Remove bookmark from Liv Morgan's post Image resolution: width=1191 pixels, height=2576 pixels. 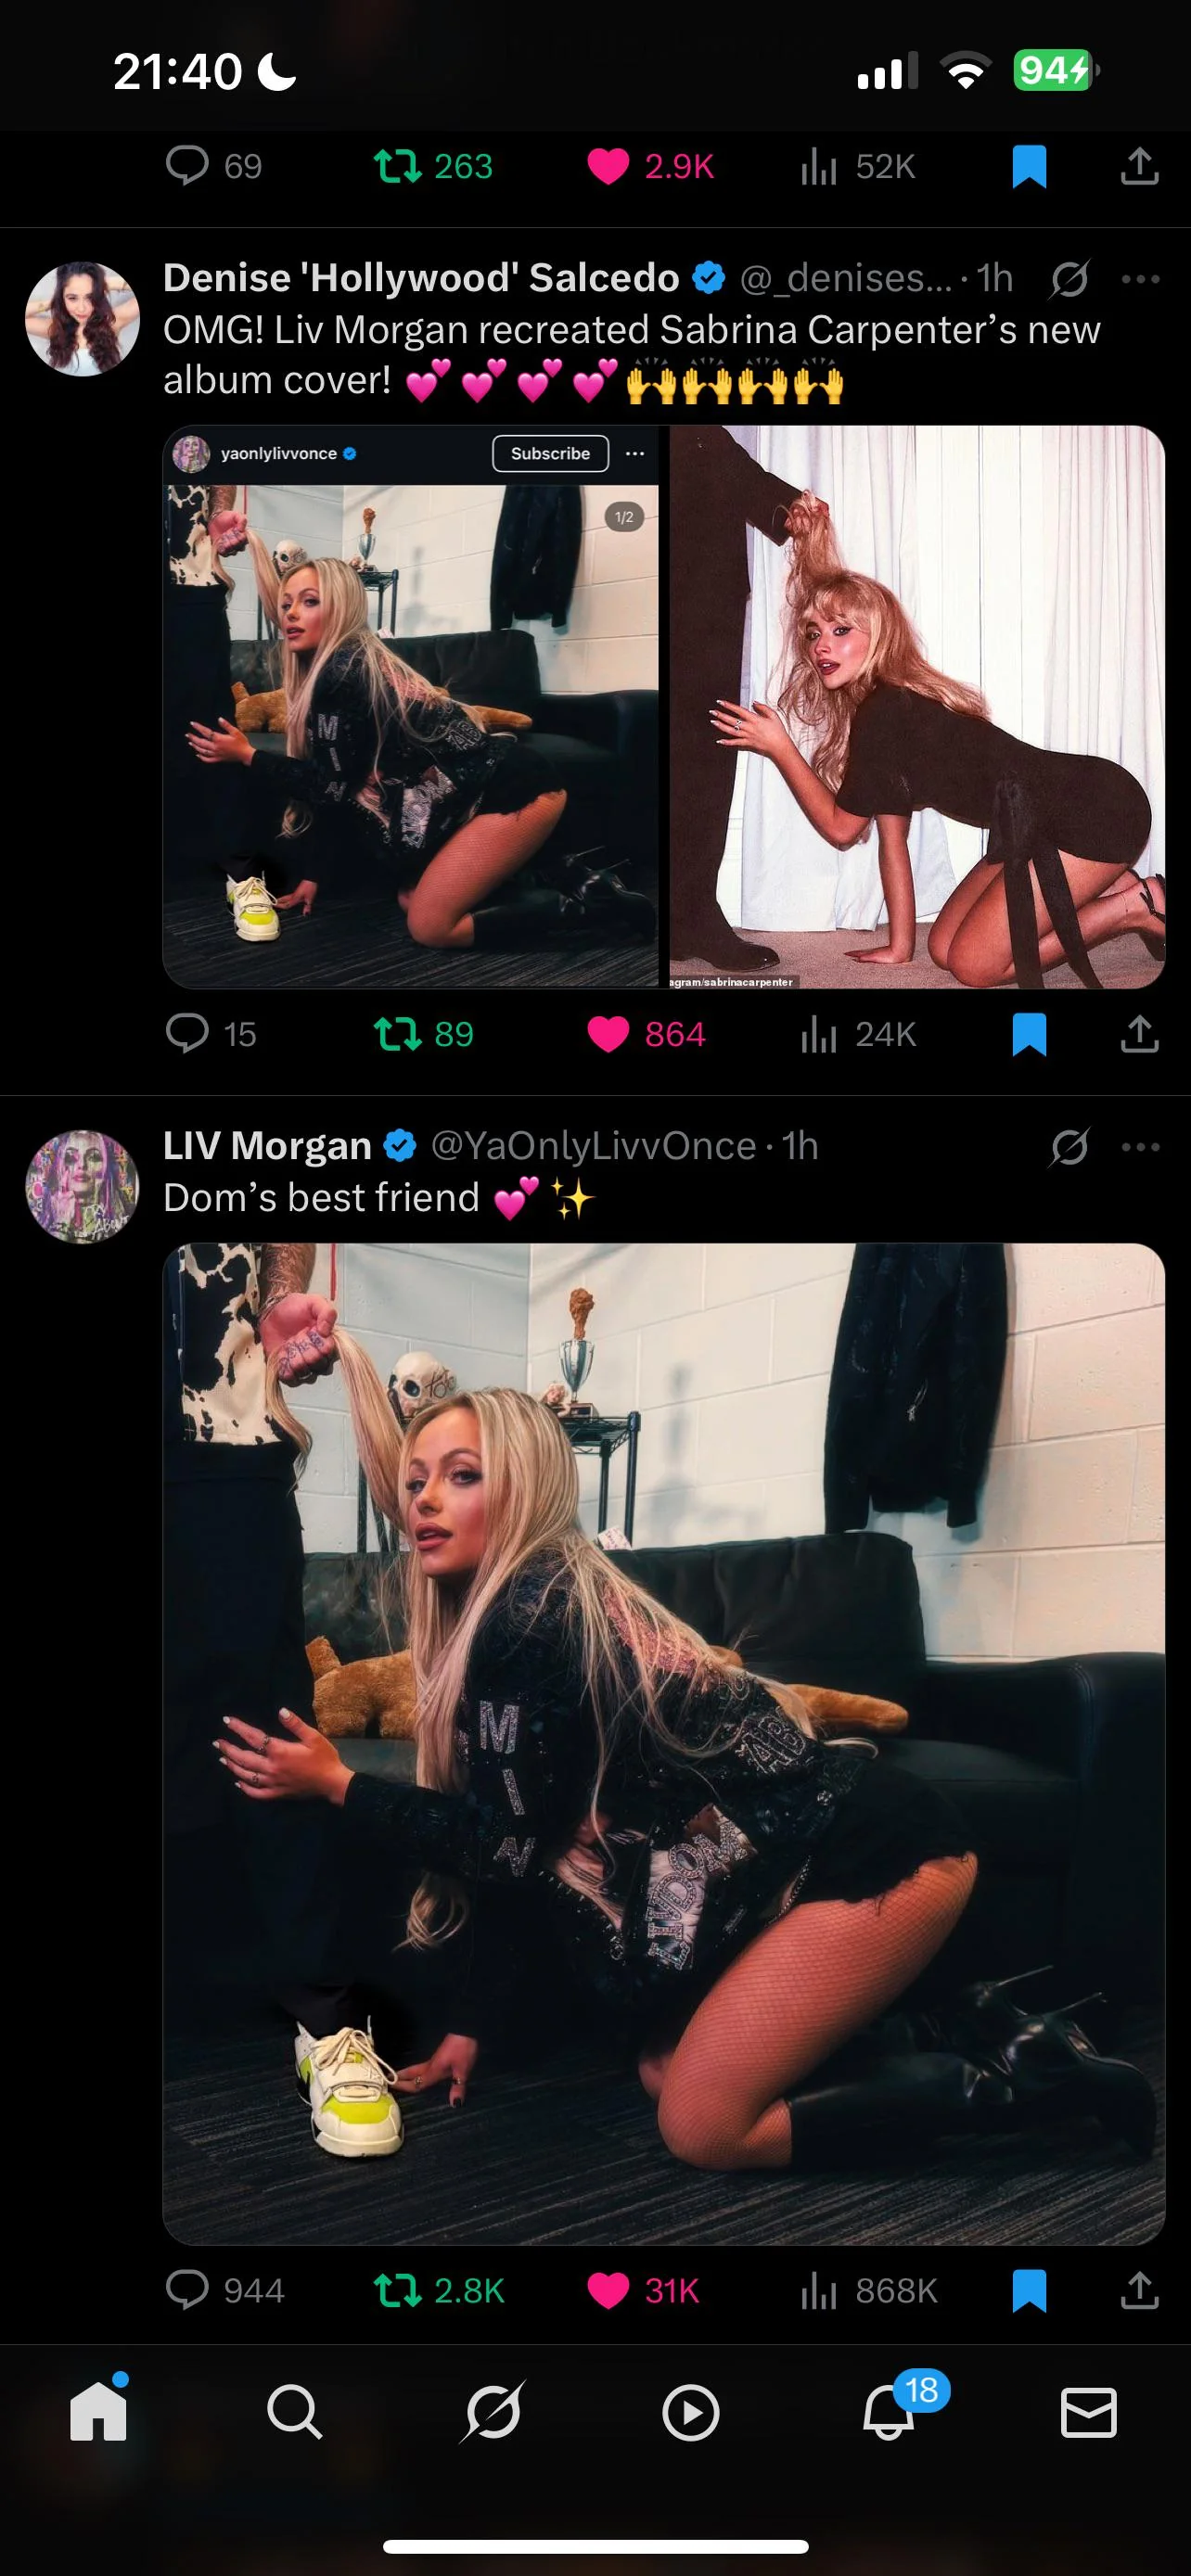(x=1029, y=2291)
